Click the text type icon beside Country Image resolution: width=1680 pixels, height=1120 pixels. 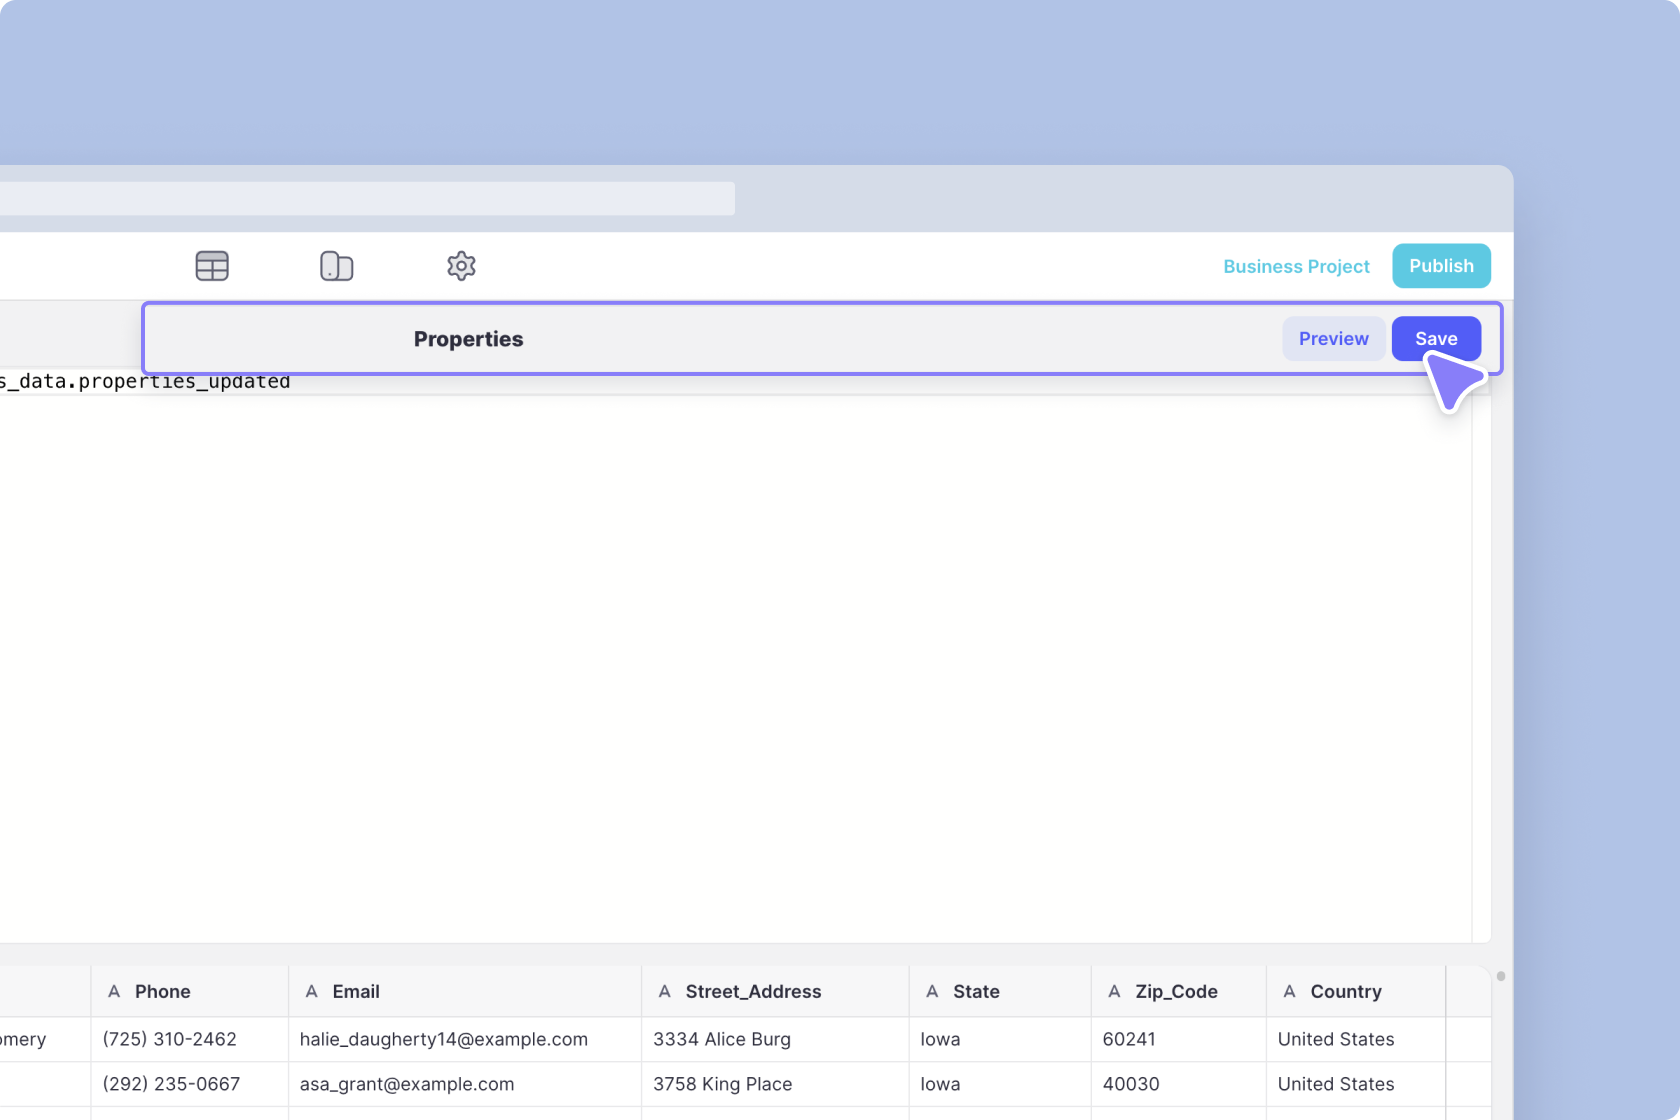(1290, 991)
